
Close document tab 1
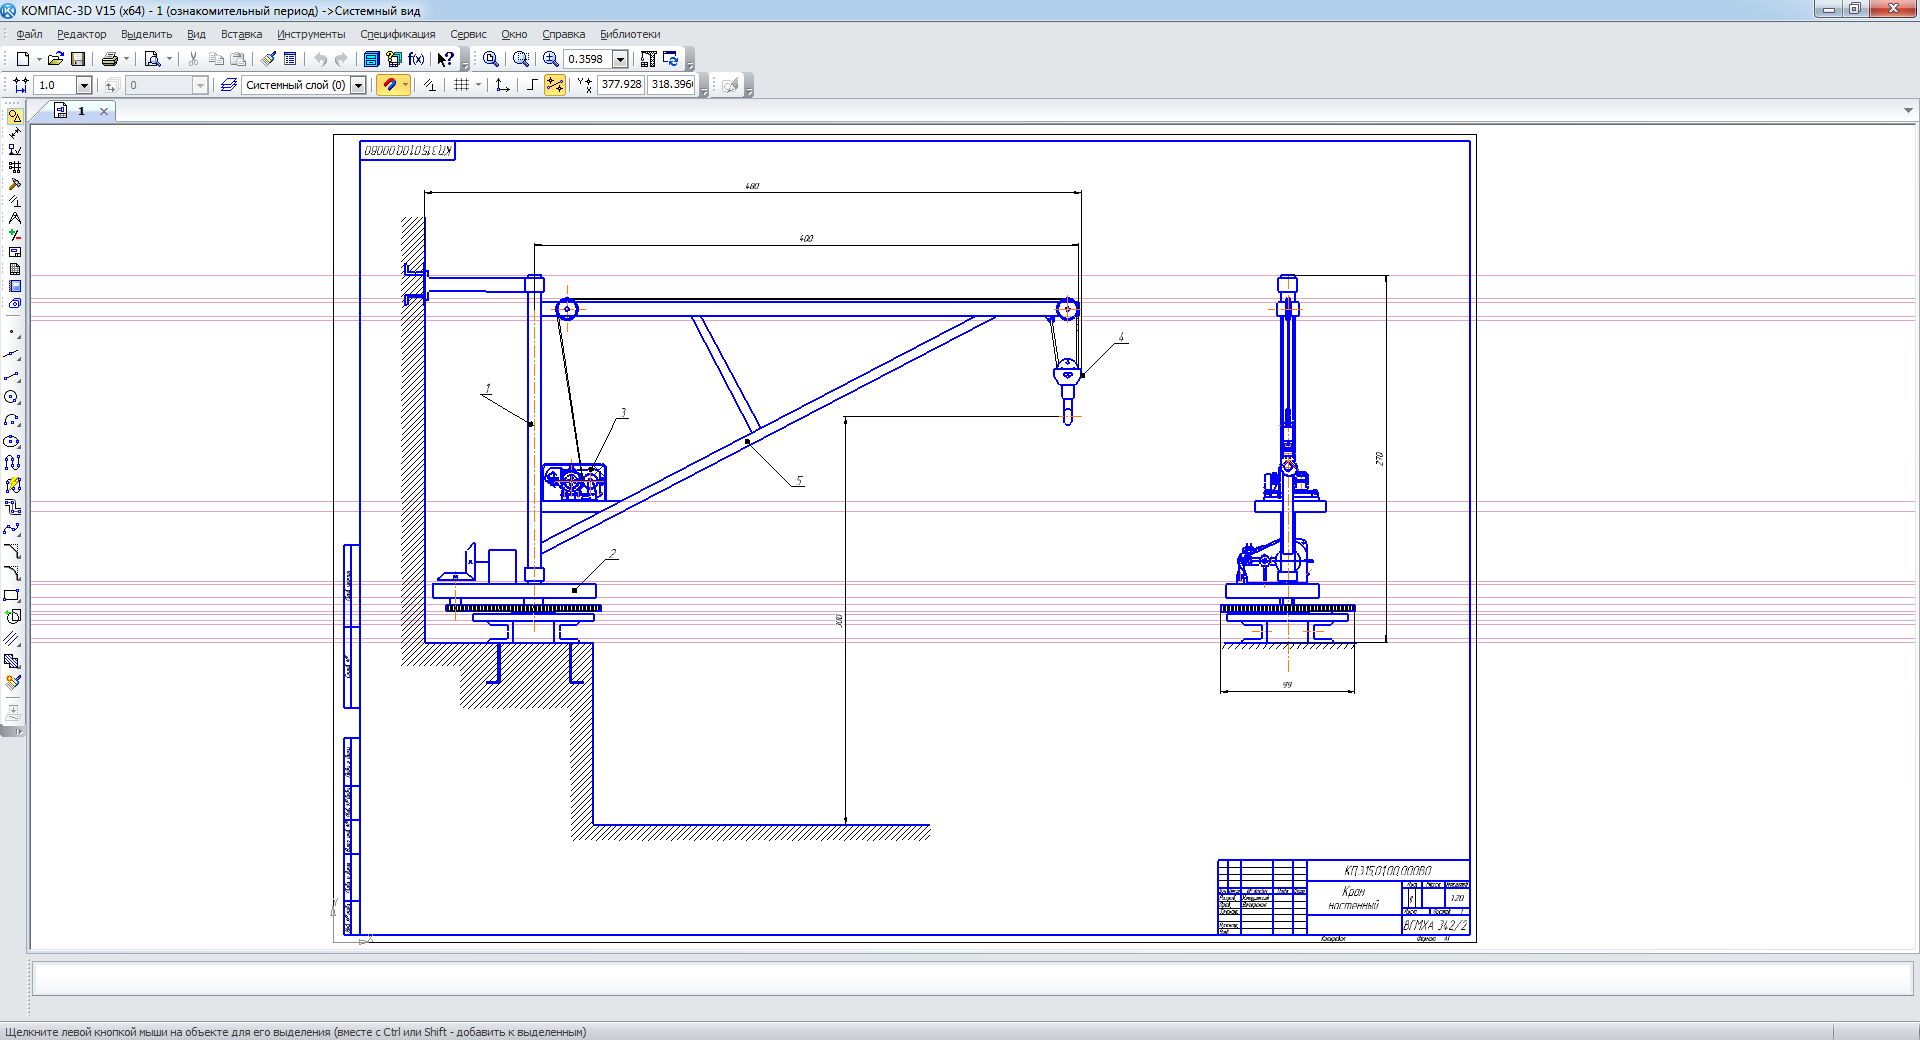[104, 111]
